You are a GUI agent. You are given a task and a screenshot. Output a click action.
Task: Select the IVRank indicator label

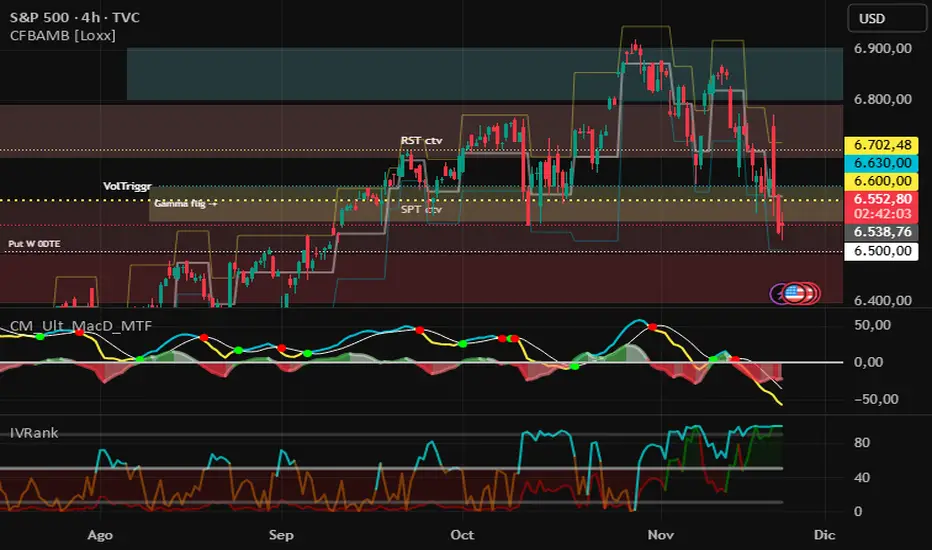[34, 433]
